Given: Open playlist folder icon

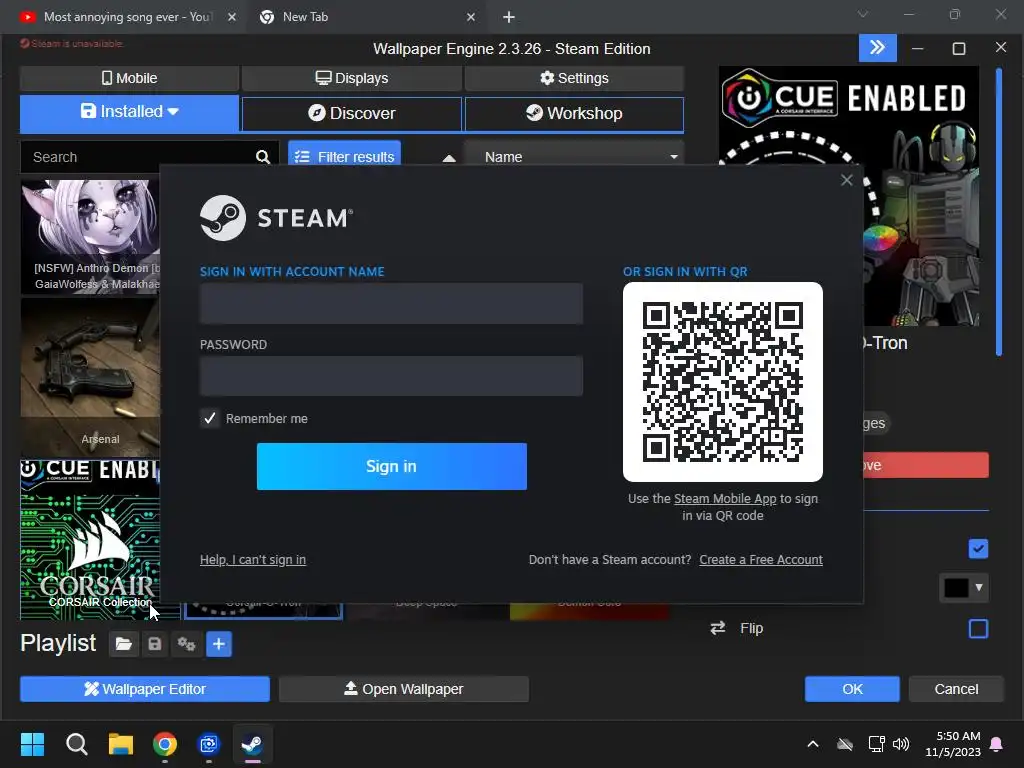Looking at the screenshot, I should [x=123, y=645].
